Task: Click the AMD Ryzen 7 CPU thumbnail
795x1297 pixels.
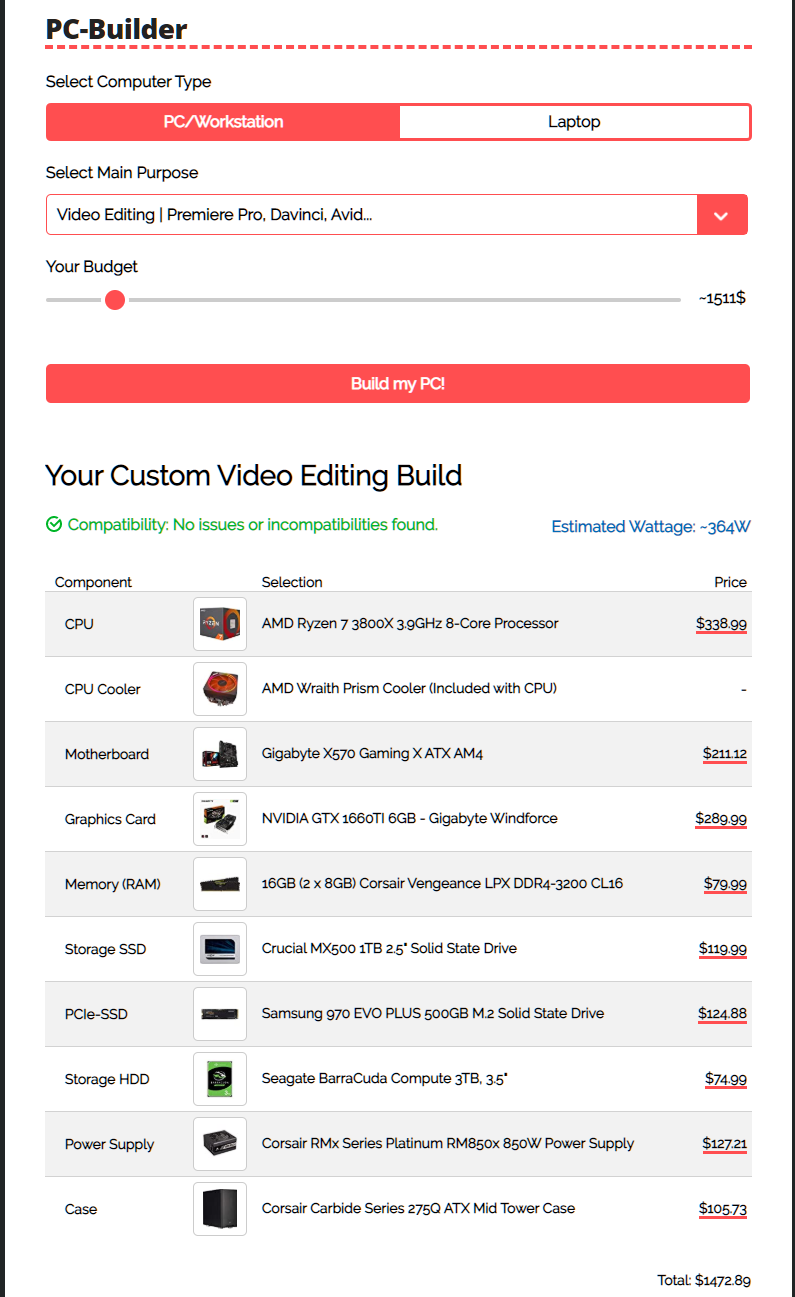Action: click(219, 623)
